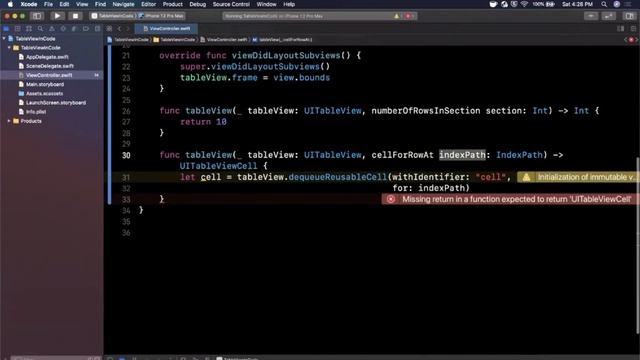The width and height of the screenshot is (640, 360).
Task: Click line number 30 in the gutter
Action: (126, 155)
